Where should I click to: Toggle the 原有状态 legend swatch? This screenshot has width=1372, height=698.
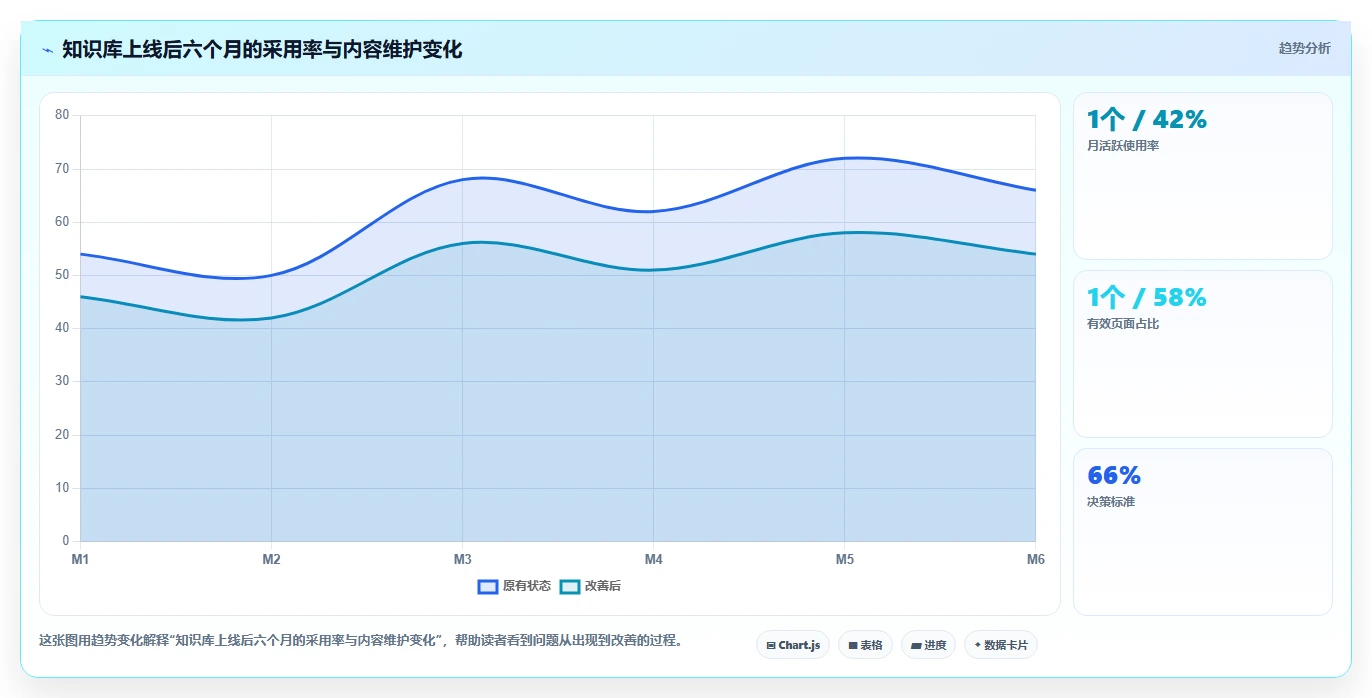pos(488,586)
